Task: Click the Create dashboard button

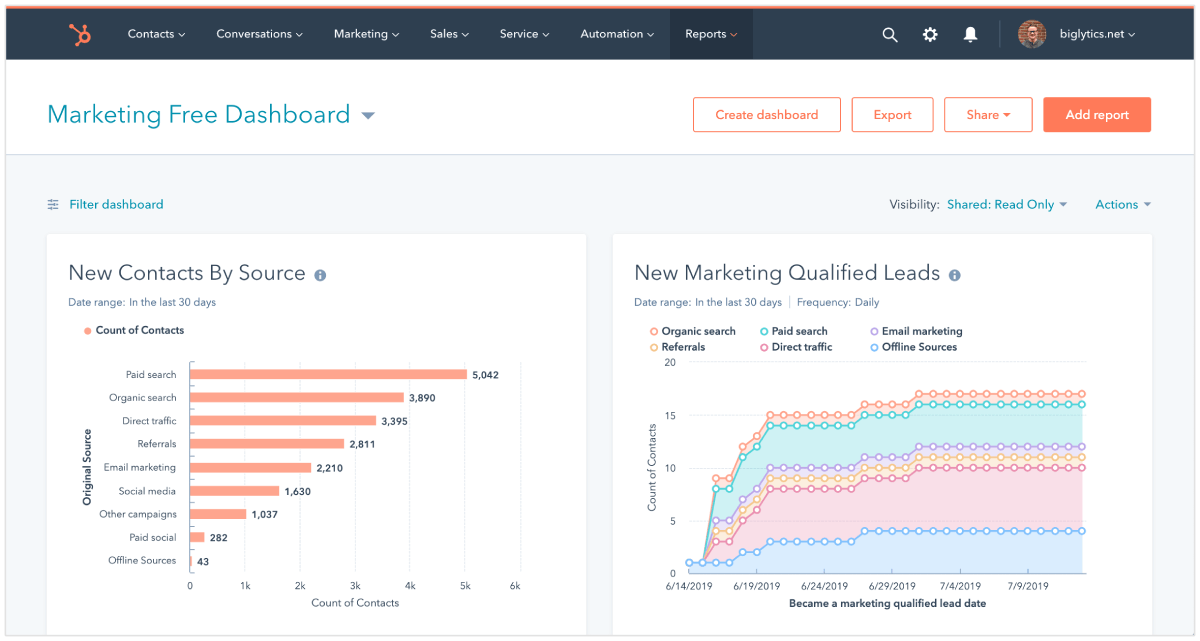Action: pos(766,115)
